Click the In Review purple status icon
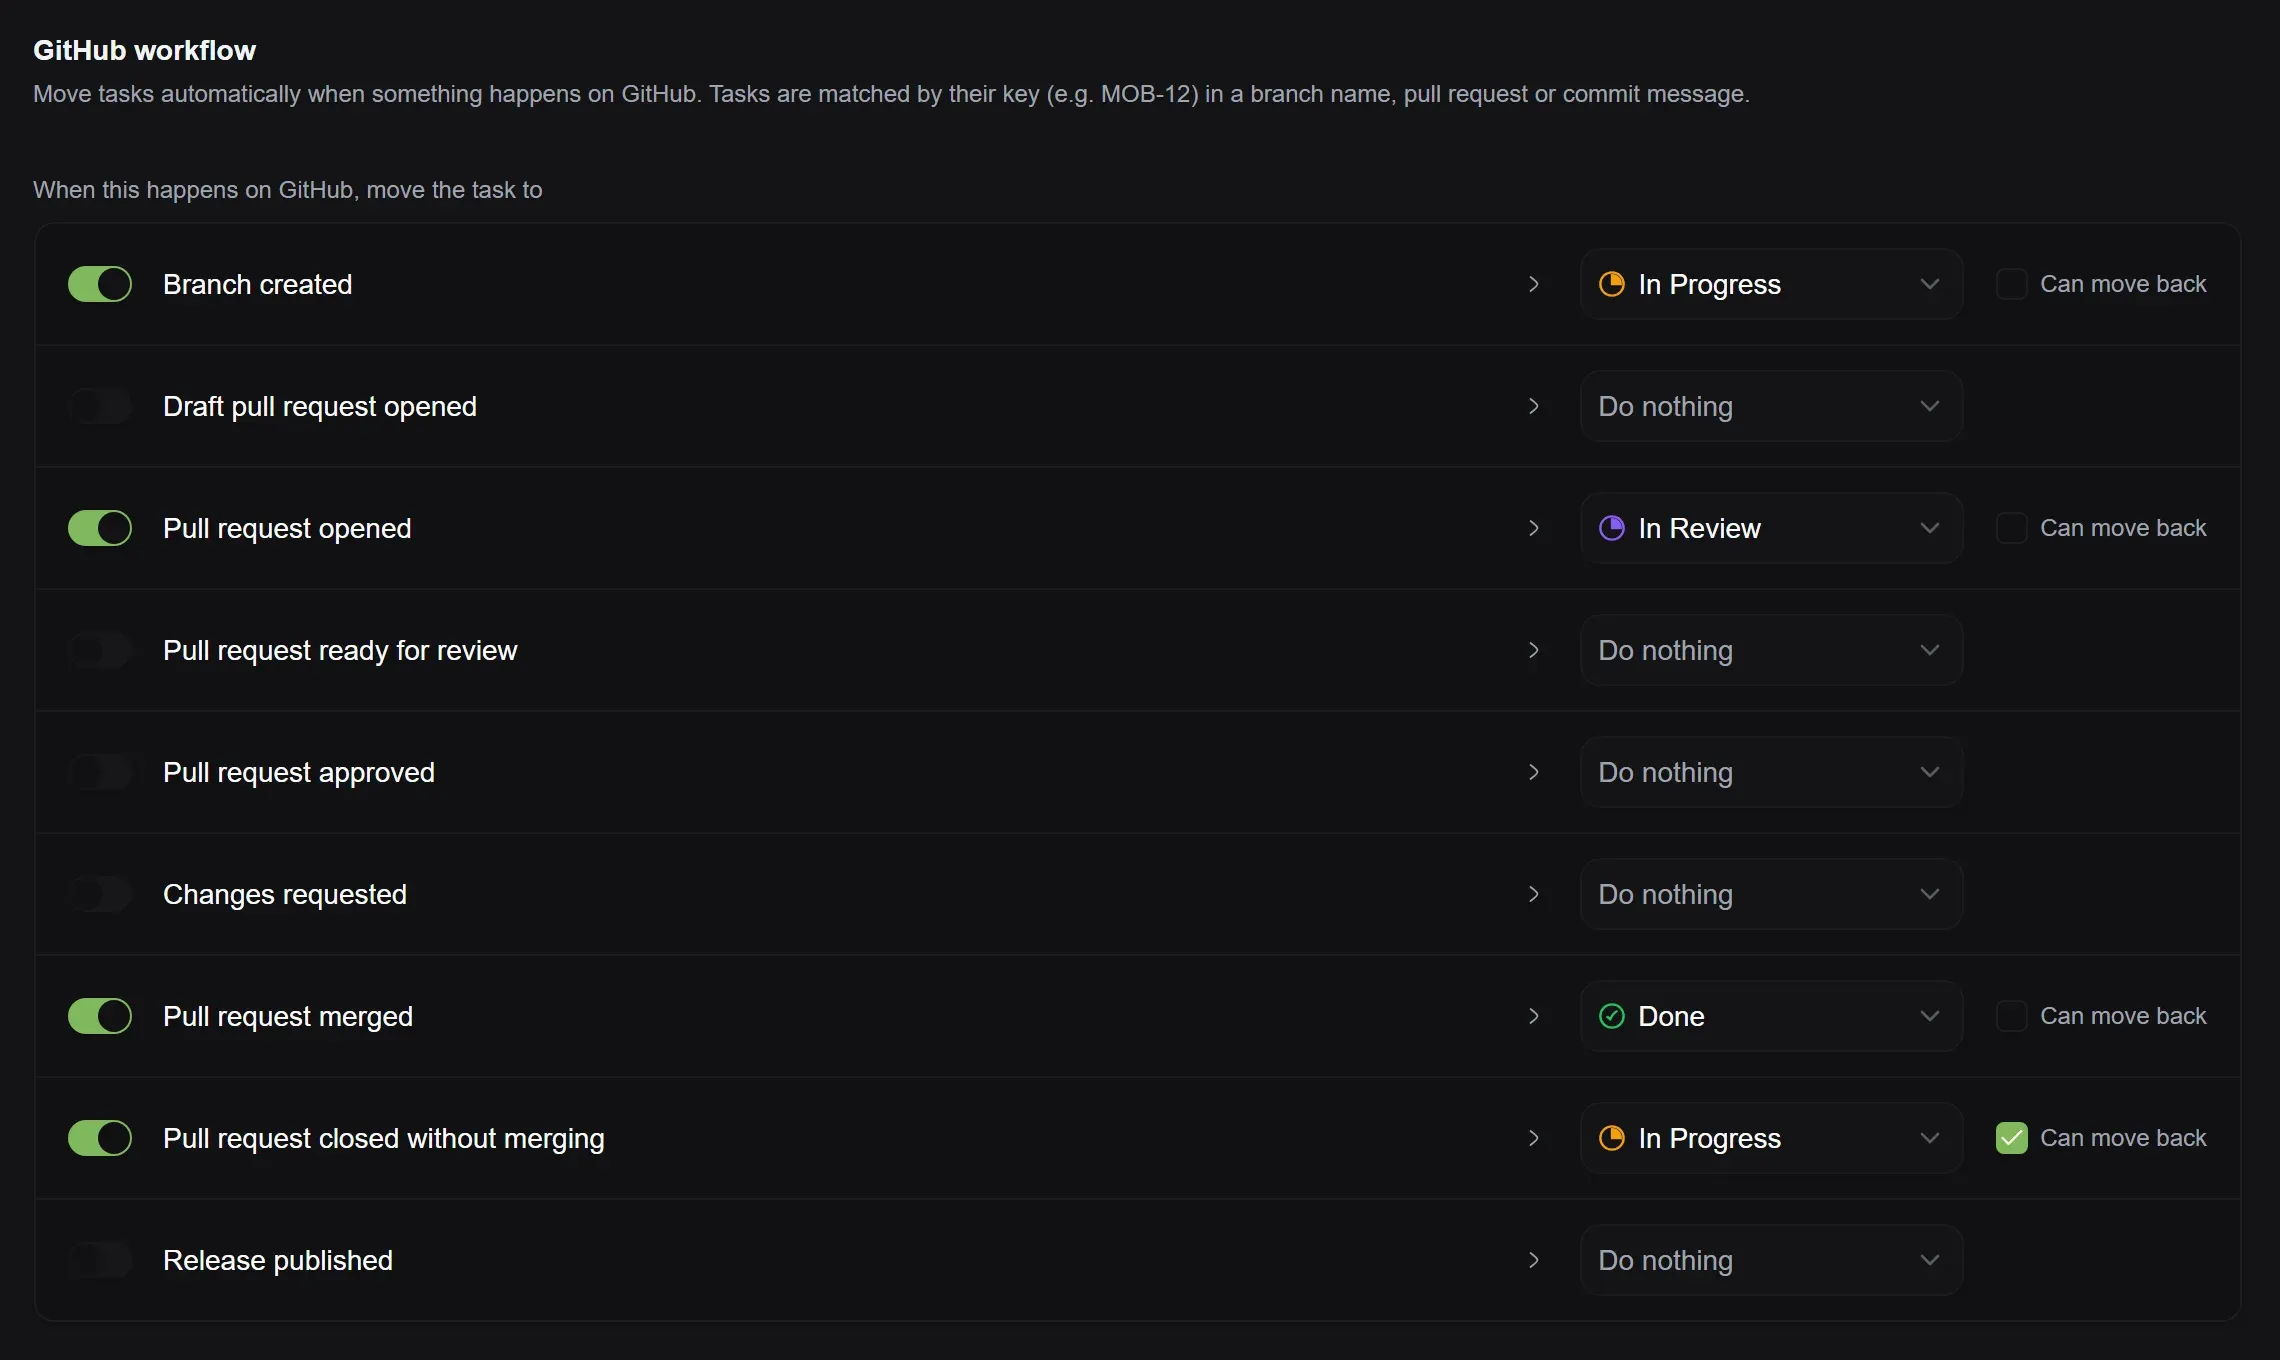Image resolution: width=2280 pixels, height=1360 pixels. (1612, 528)
